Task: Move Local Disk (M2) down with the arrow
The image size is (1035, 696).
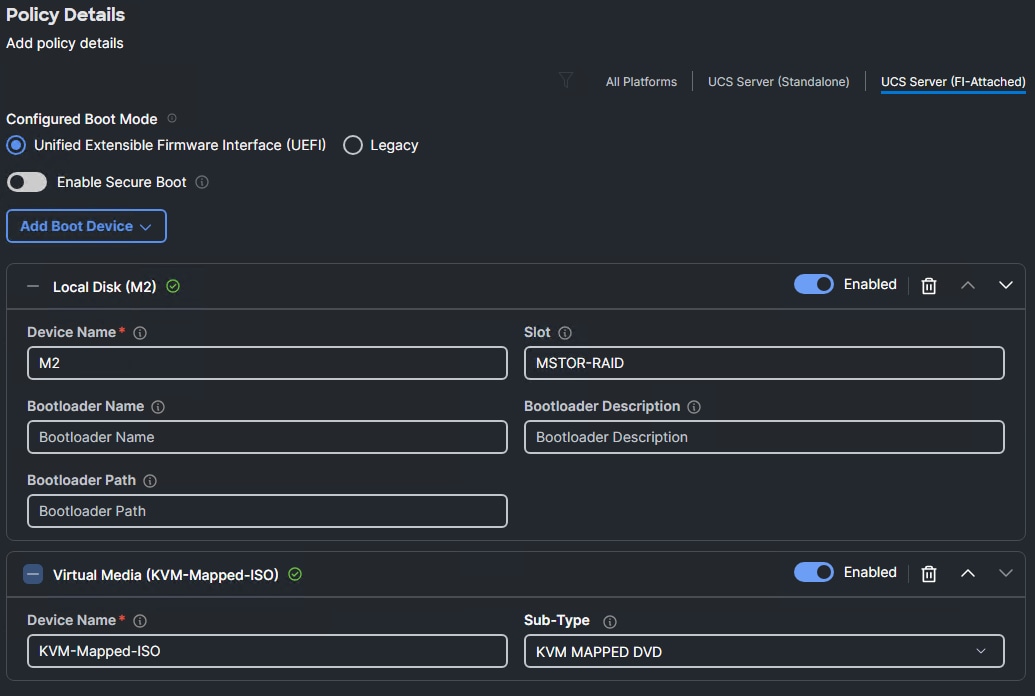Action: pyautogui.click(x=1006, y=285)
